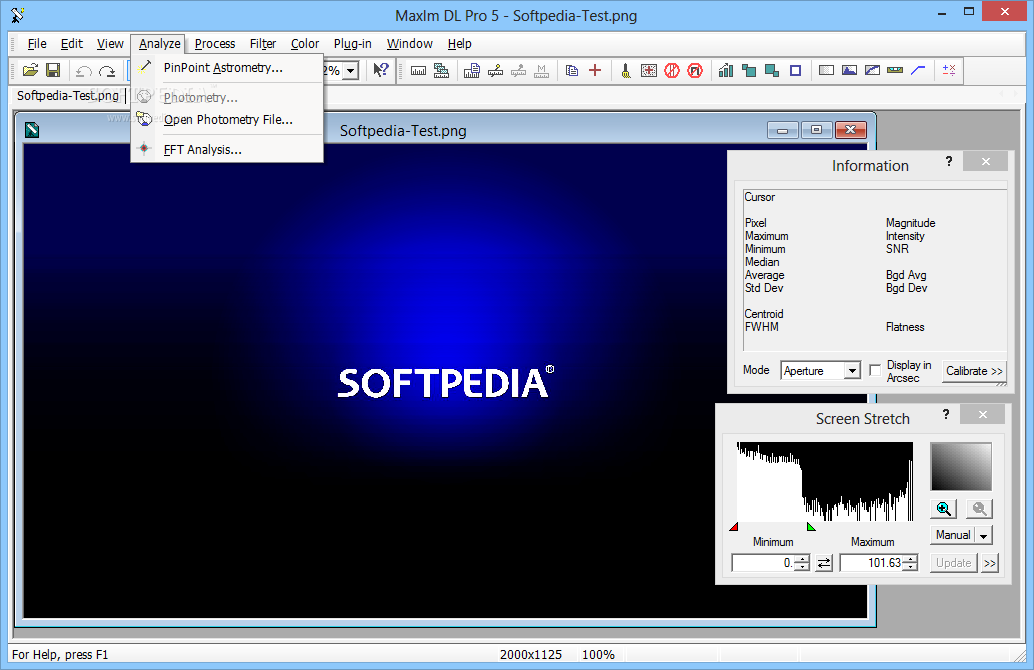1034x670 pixels.
Task: Open the File menu
Action: [x=37, y=44]
